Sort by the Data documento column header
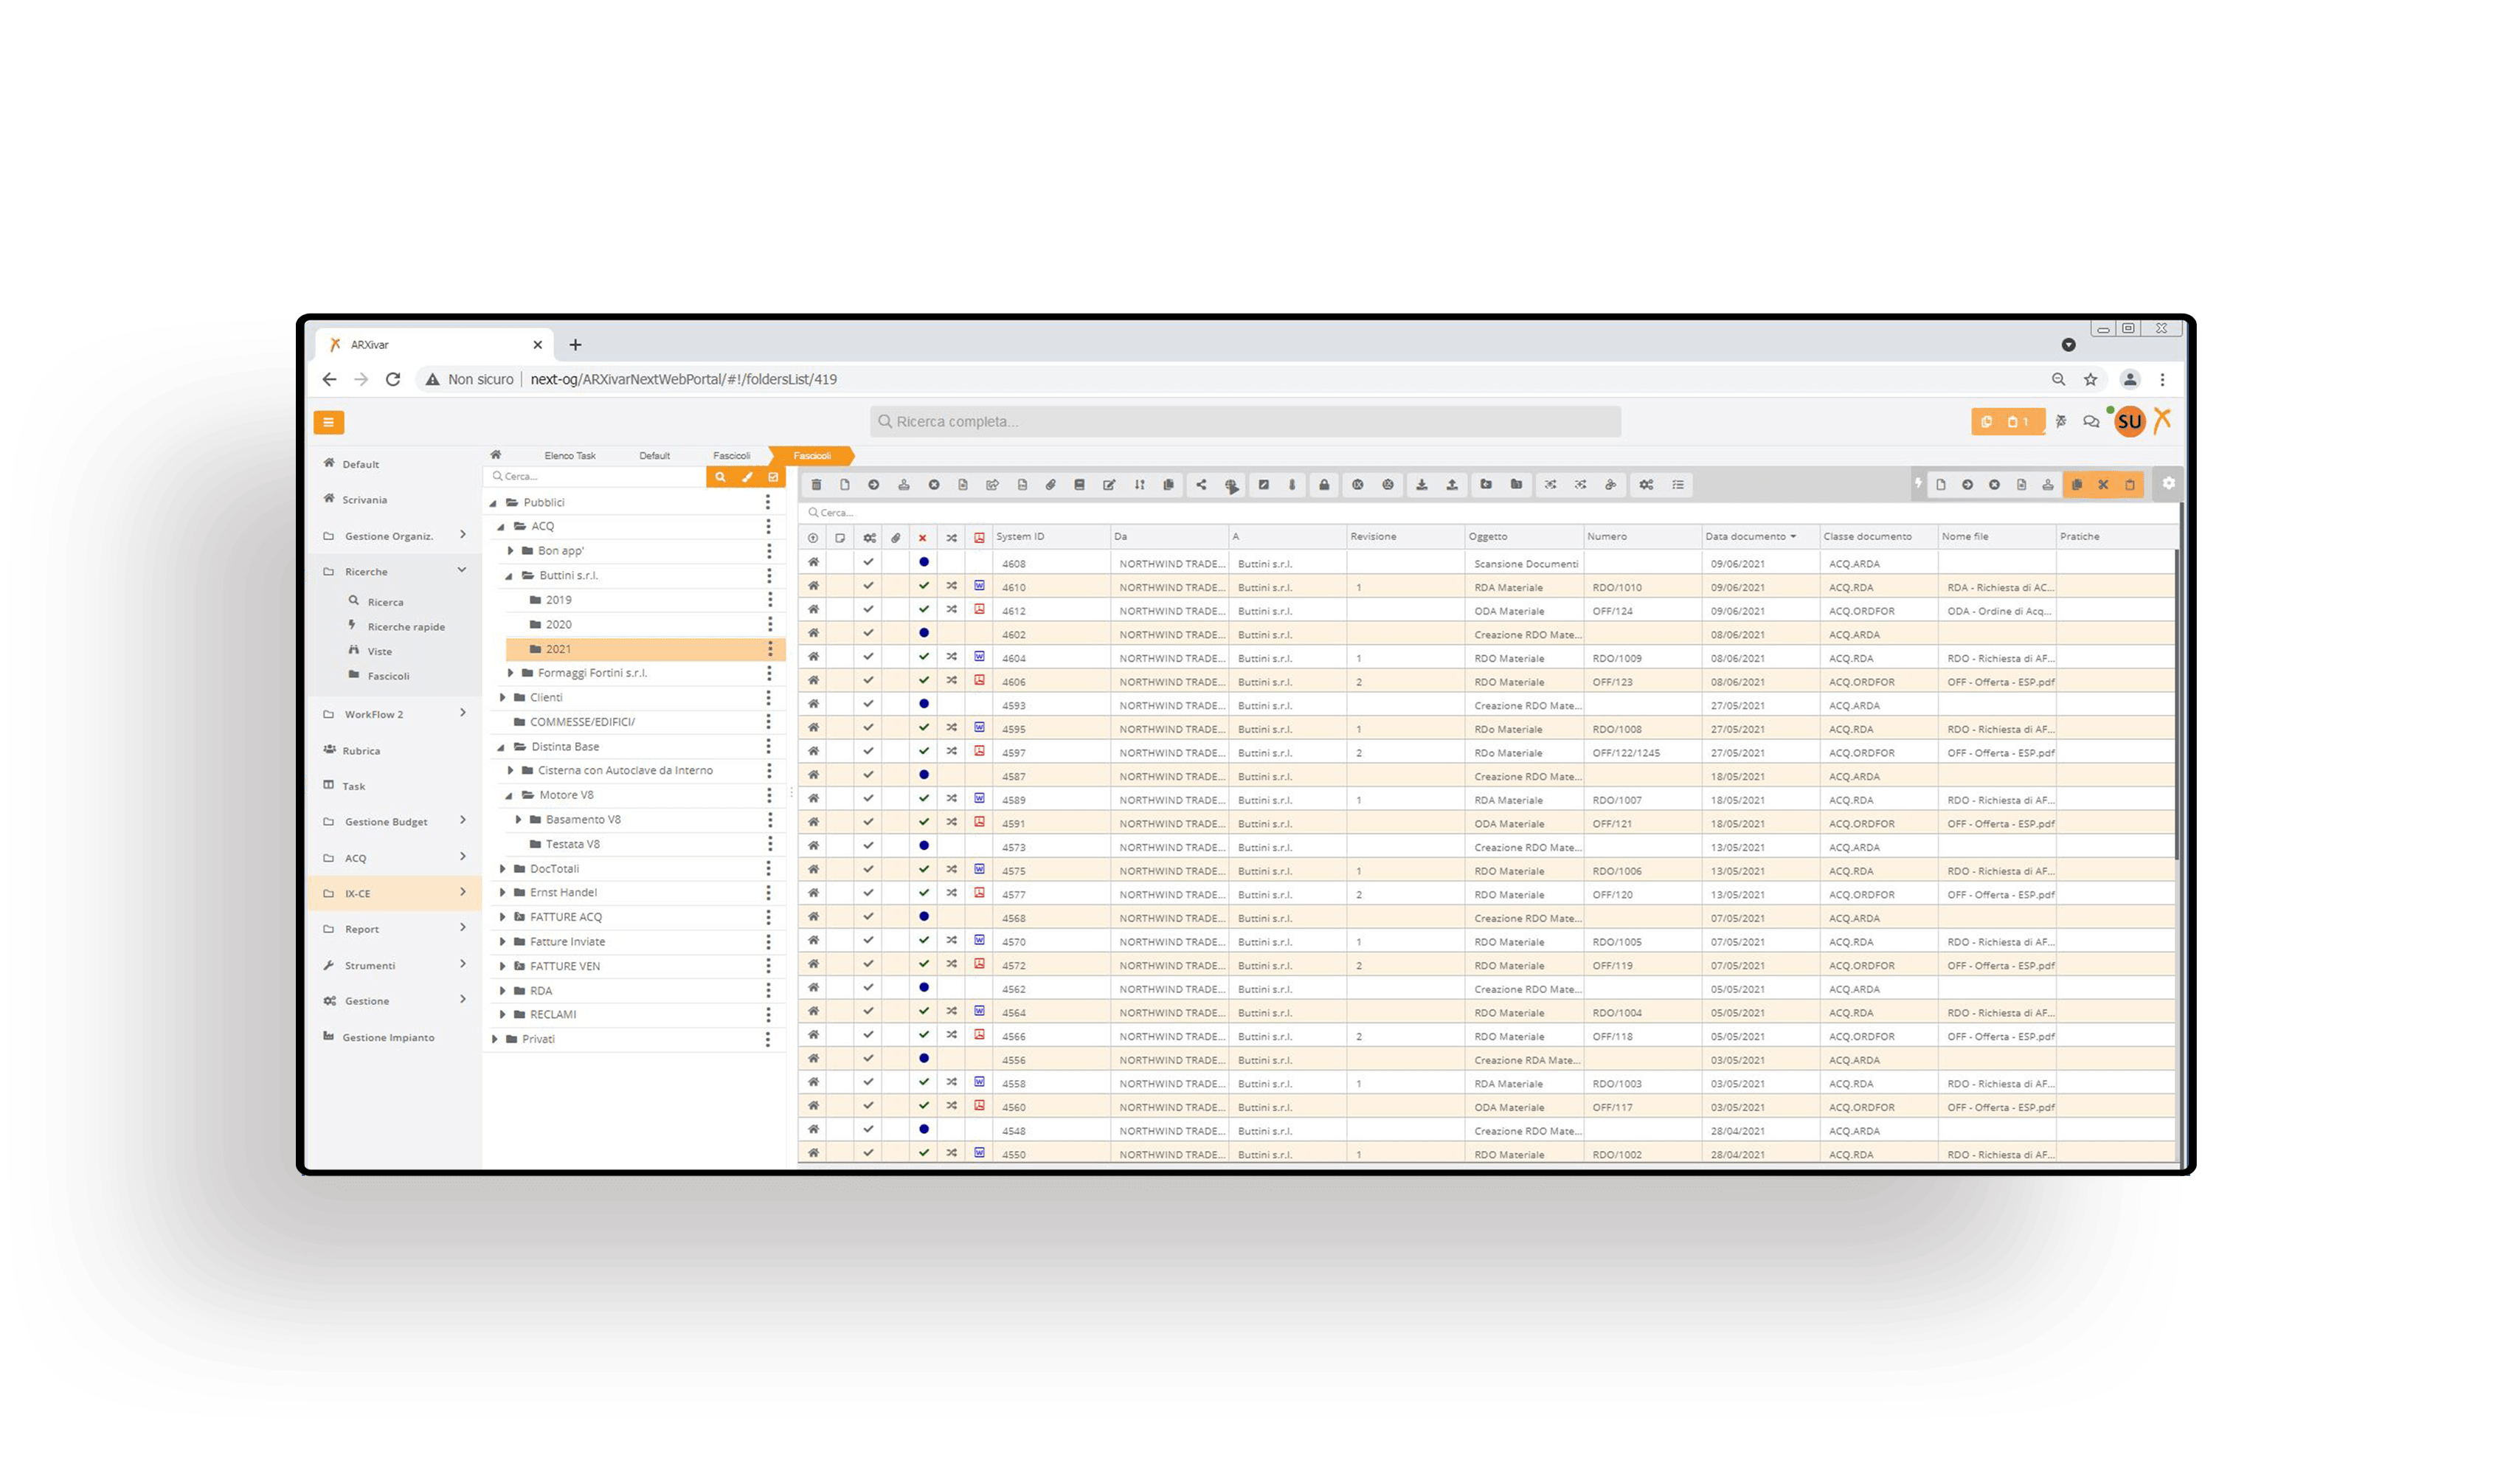This screenshot has height=1463, width=2520. click(x=1745, y=537)
